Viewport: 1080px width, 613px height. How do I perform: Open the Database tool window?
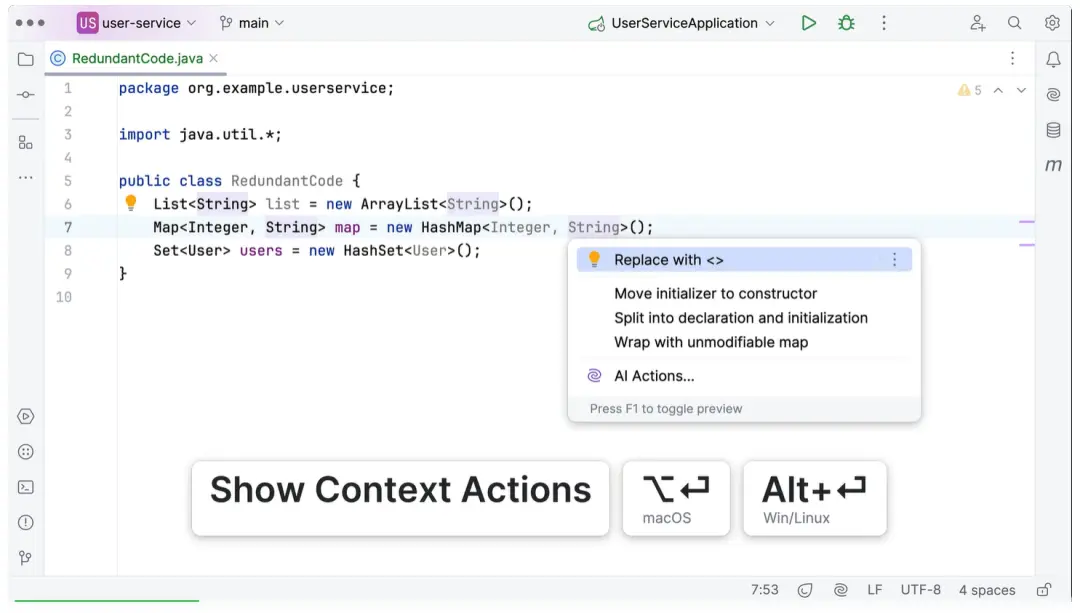[1053, 130]
